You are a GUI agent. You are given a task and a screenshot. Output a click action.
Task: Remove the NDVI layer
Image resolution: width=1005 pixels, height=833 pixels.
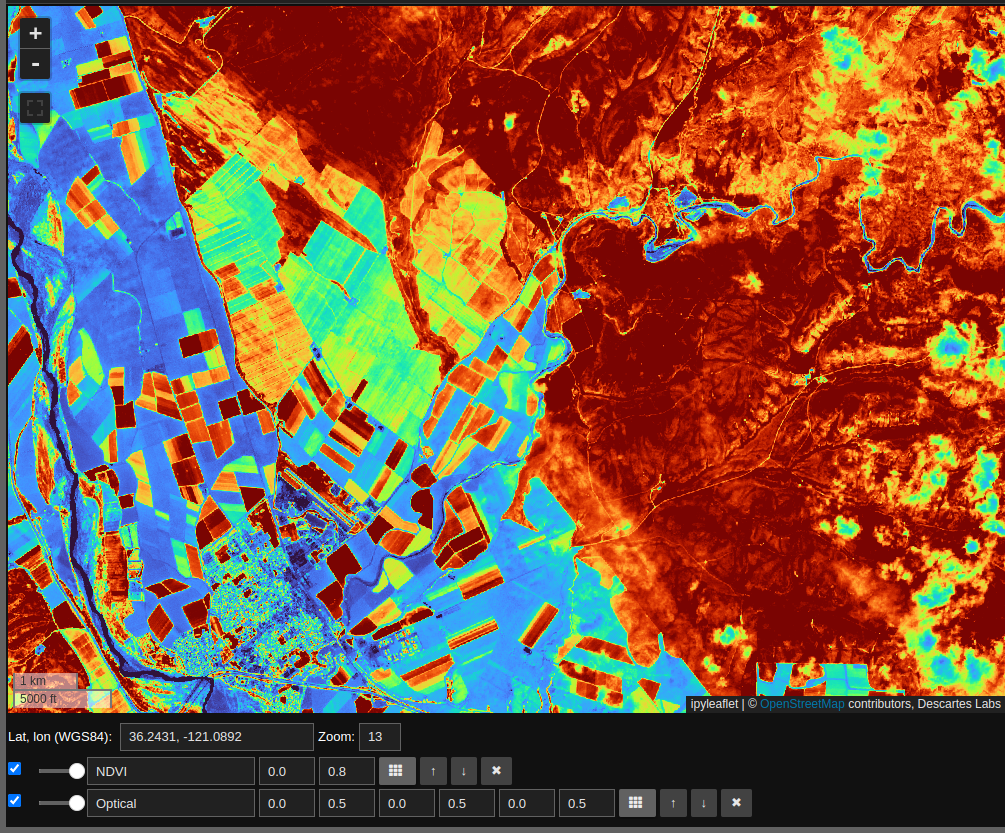[497, 771]
